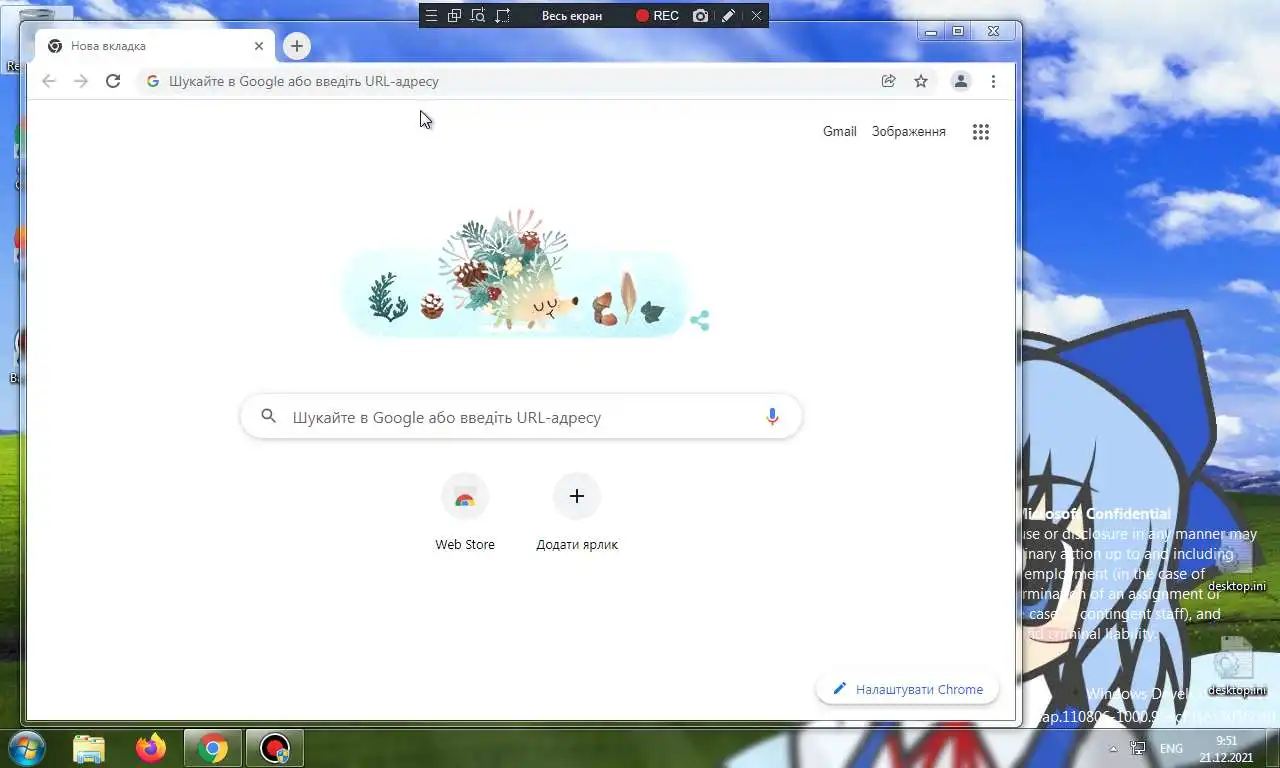1280x768 pixels.
Task: Start voice search with the microphone
Action: 772,417
